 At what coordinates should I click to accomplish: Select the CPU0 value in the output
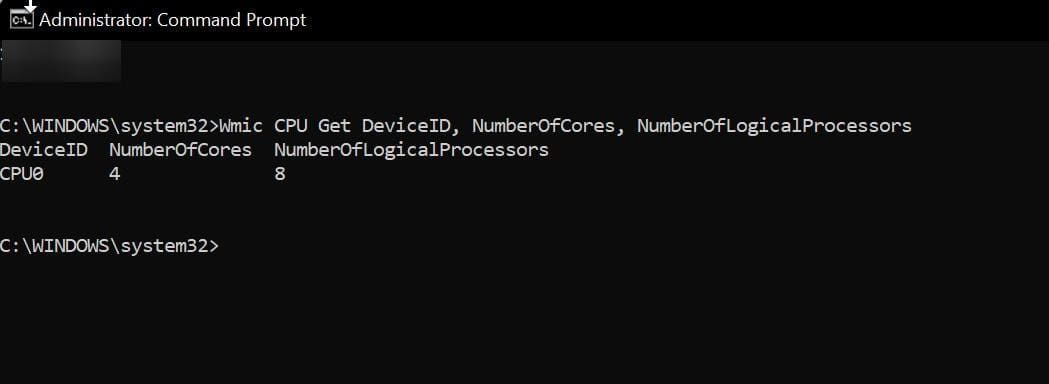[x=21, y=174]
